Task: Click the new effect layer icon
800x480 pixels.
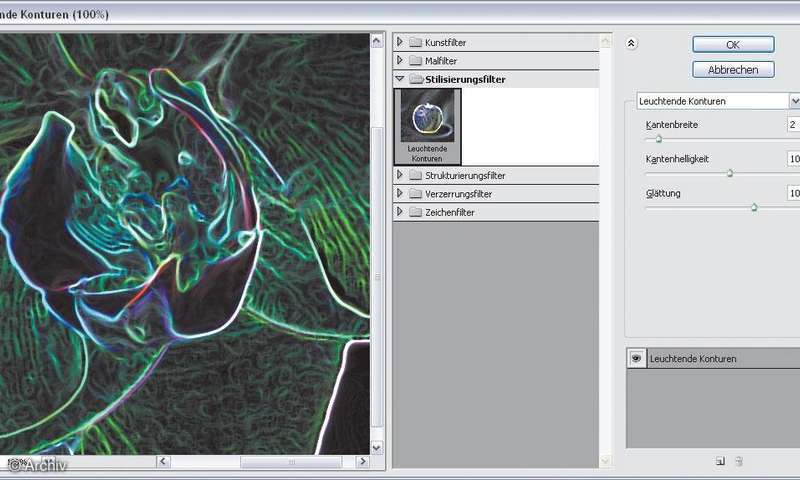Action: coord(719,461)
